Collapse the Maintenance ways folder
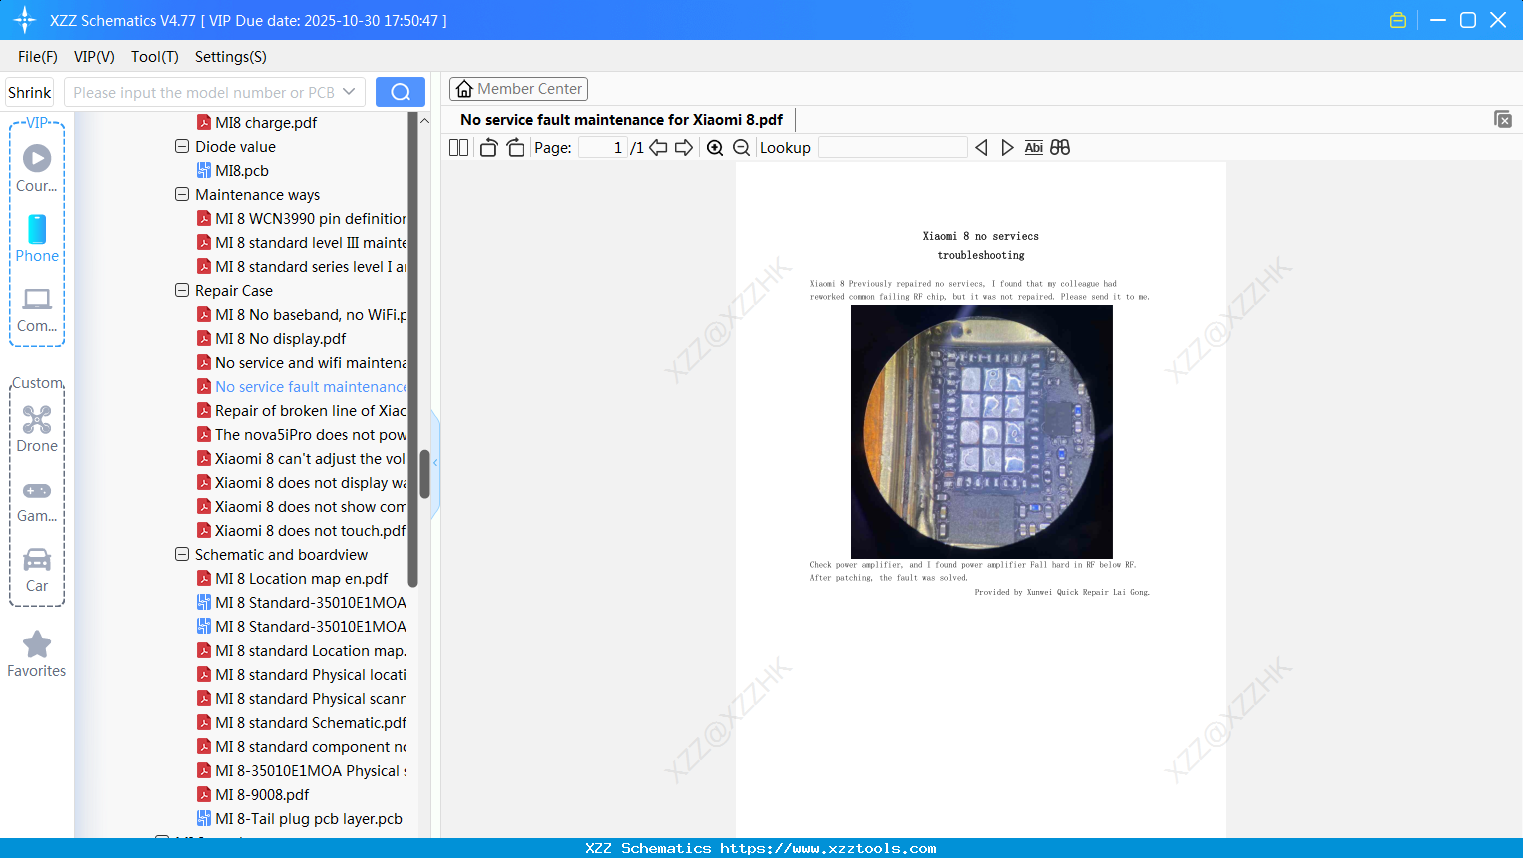 (182, 194)
